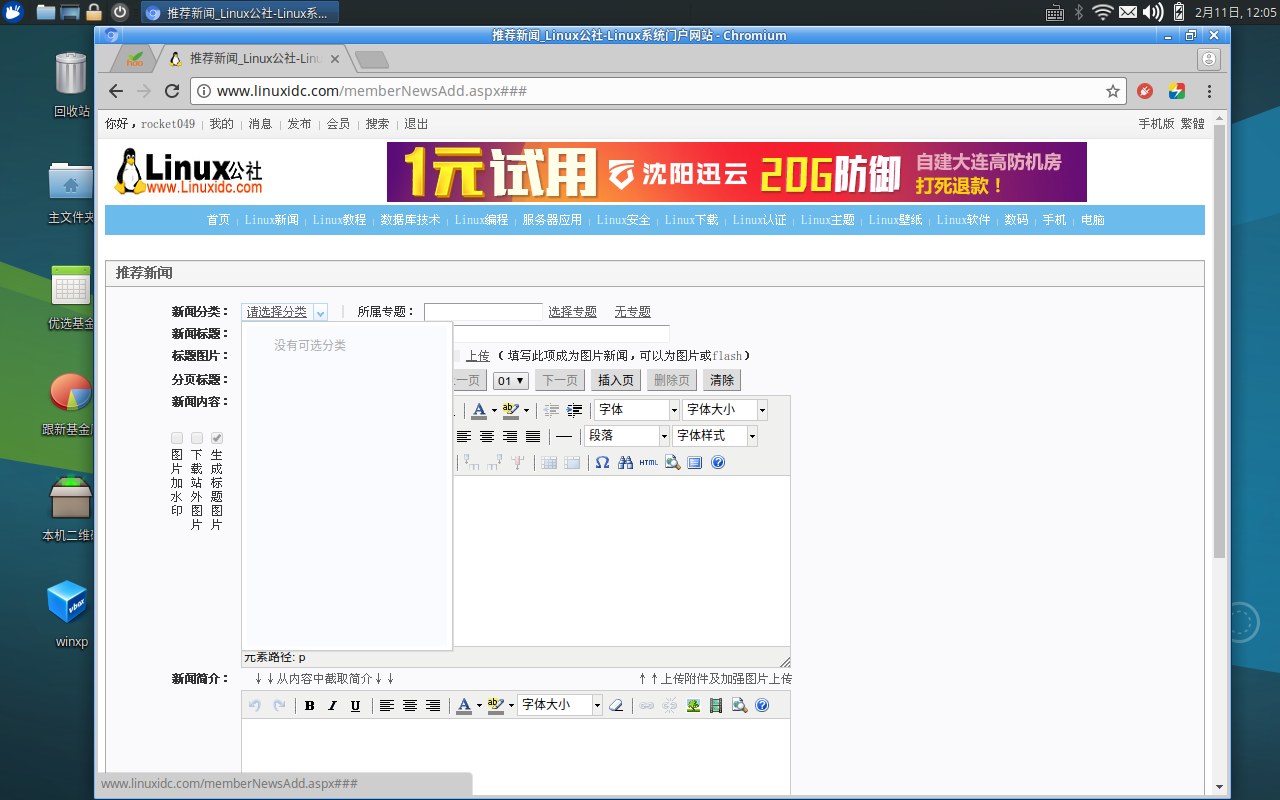The image size is (1280, 800).
Task: Click the volume icon in system tray
Action: 1152,12
